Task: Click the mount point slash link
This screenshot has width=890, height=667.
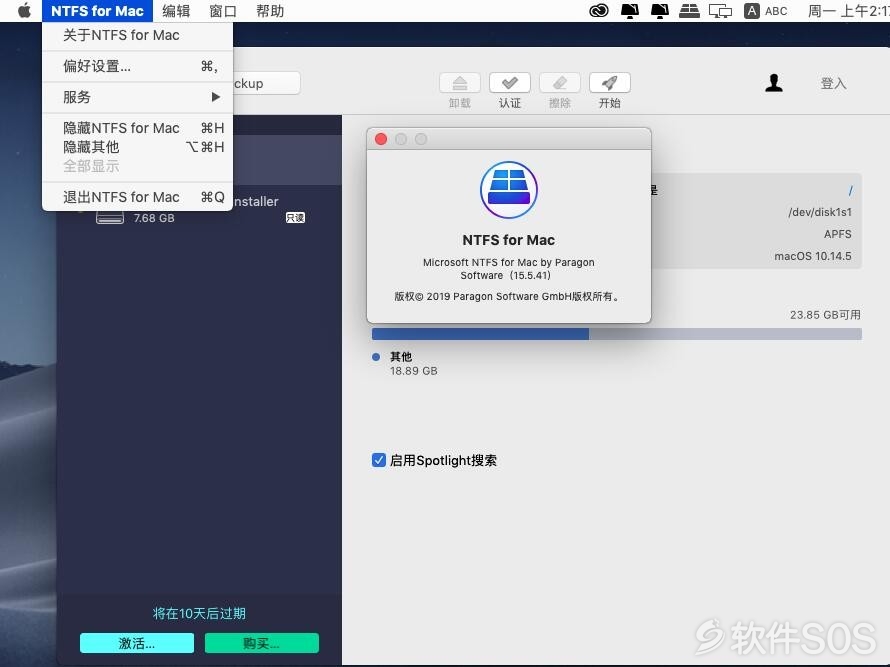Action: tap(850, 191)
